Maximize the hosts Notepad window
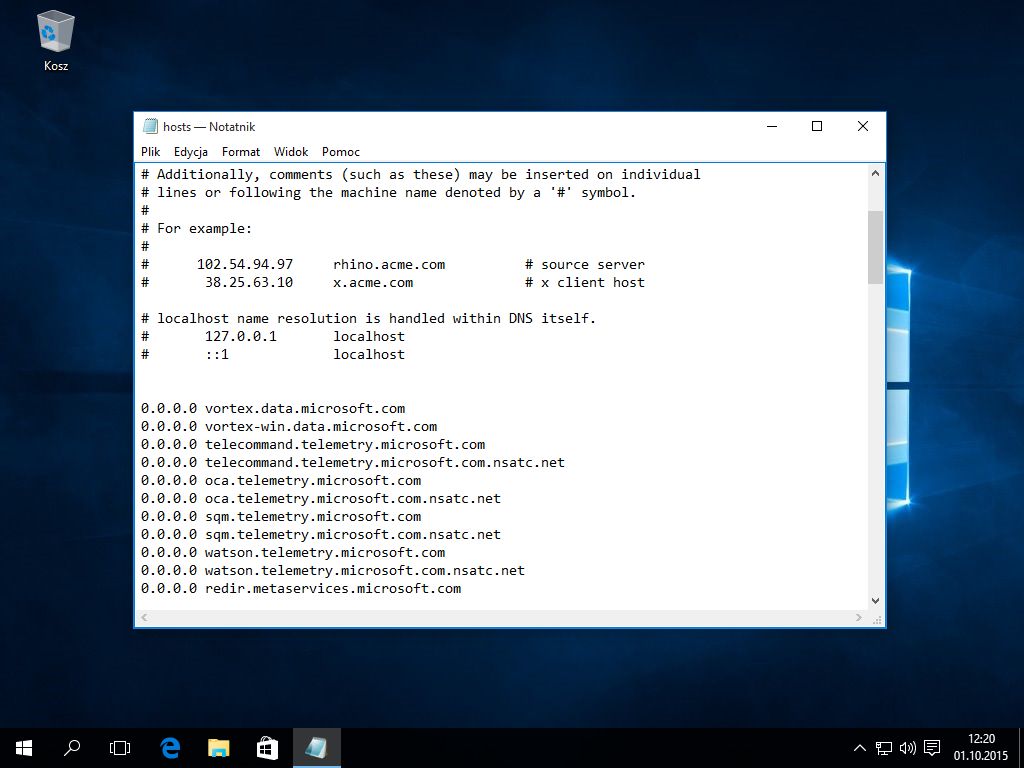 pyautogui.click(x=817, y=126)
